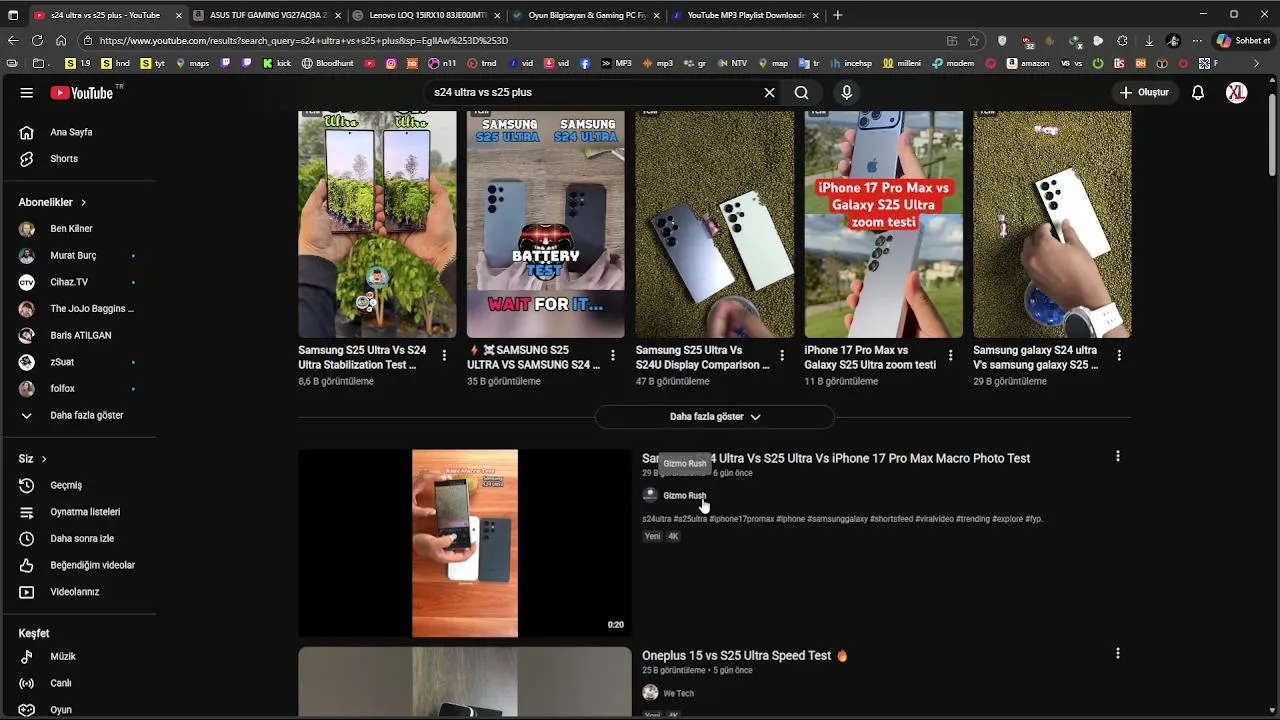Bookmark this page with the star
This screenshot has height=720, width=1280.
point(974,41)
